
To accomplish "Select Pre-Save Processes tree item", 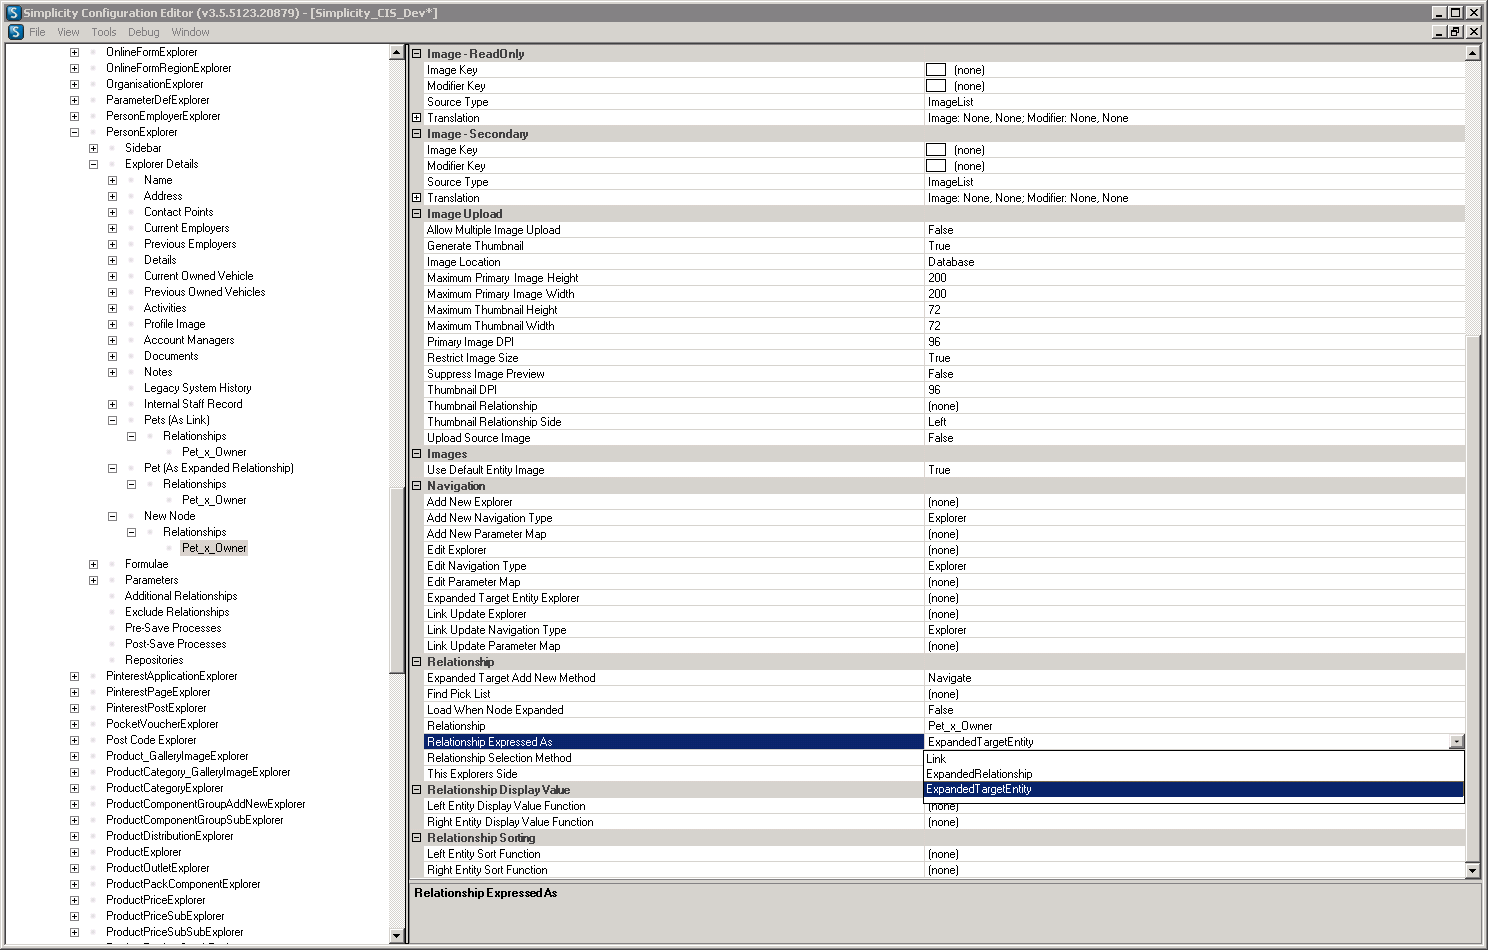I will pos(173,628).
